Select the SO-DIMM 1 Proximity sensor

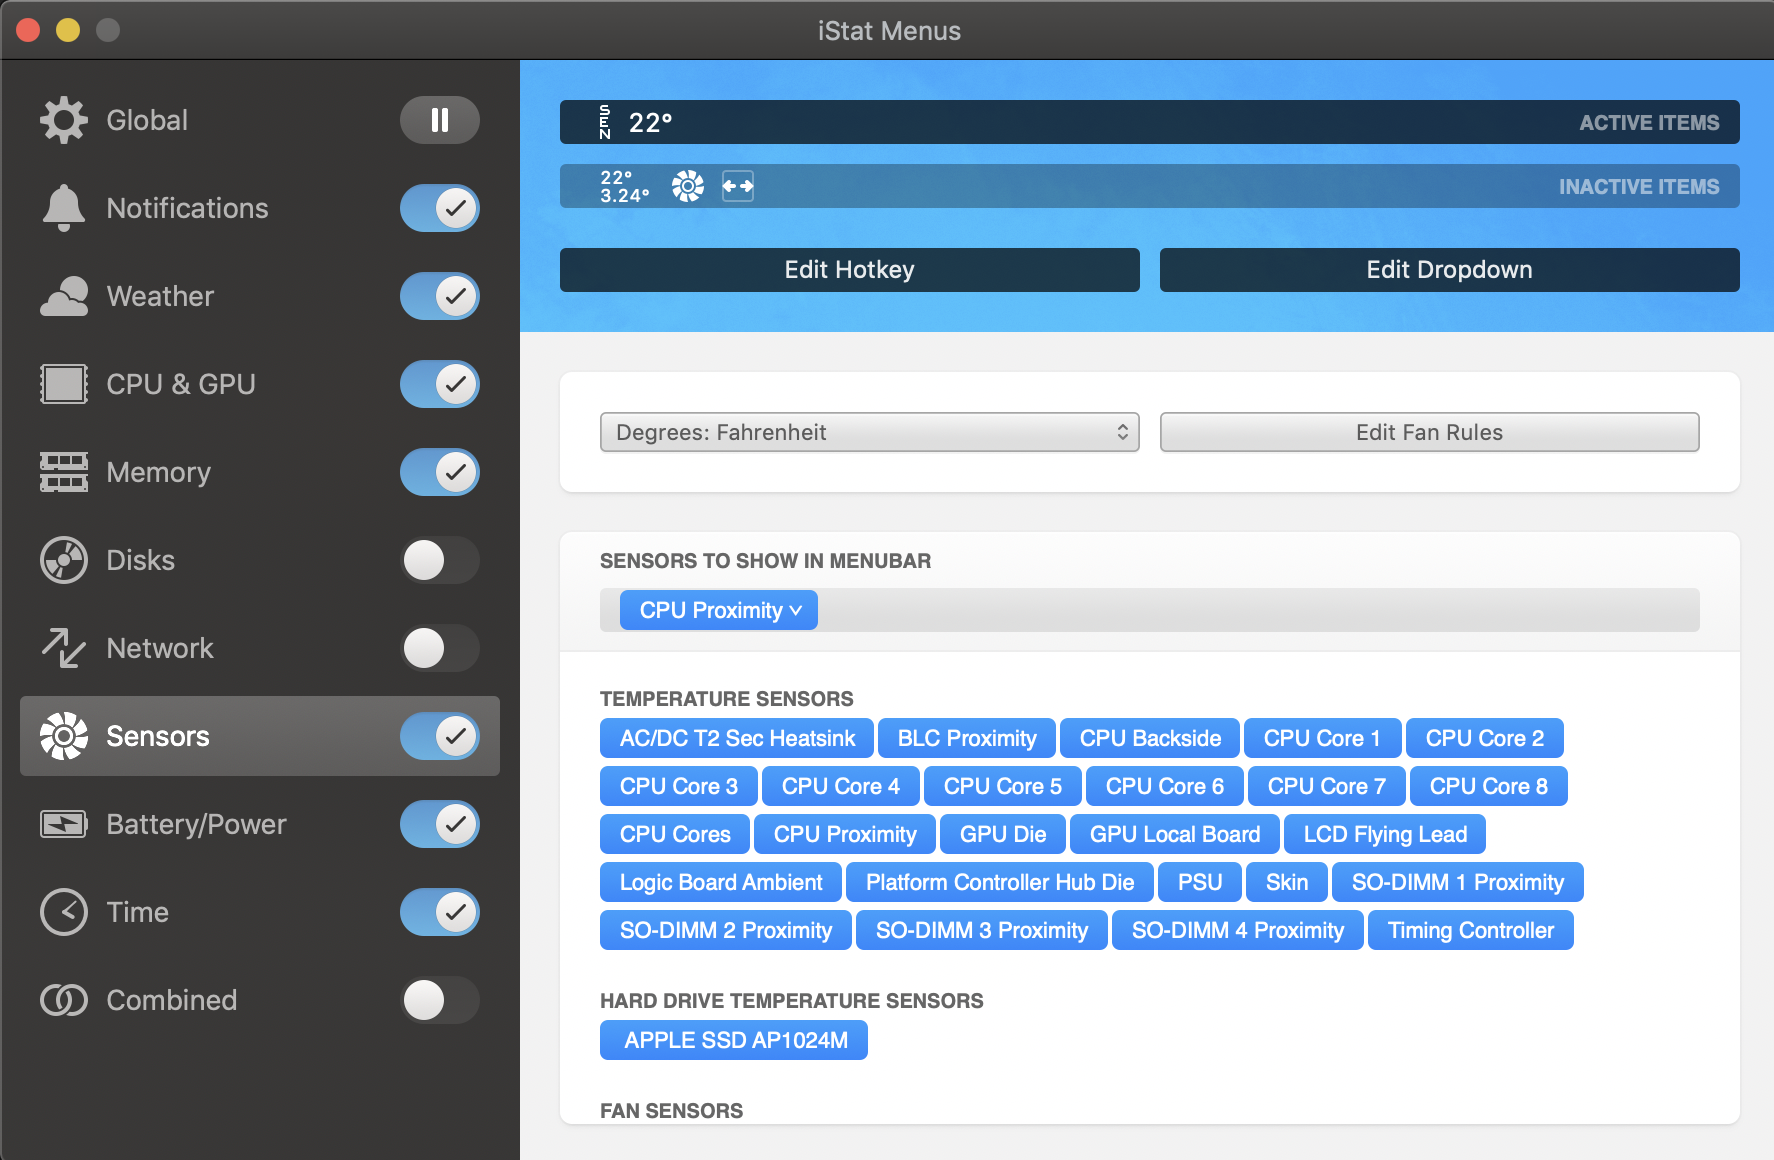pos(1458,882)
